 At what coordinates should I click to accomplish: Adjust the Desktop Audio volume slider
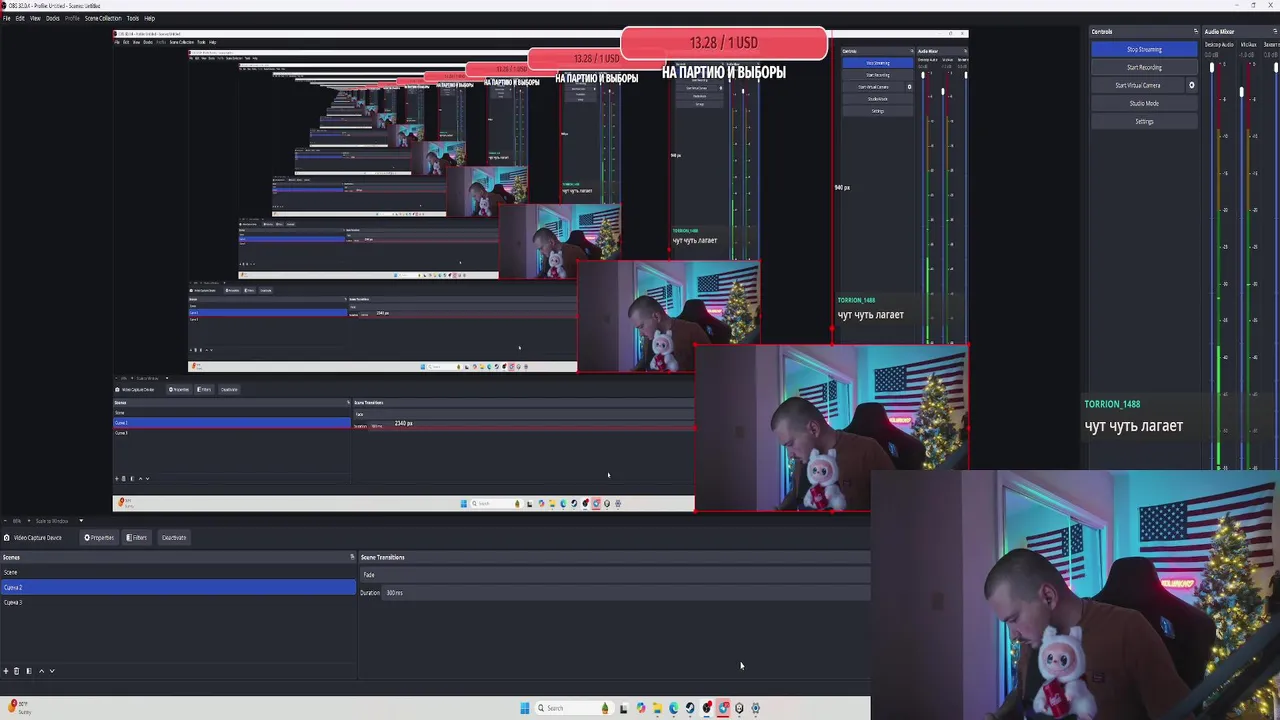[1212, 68]
